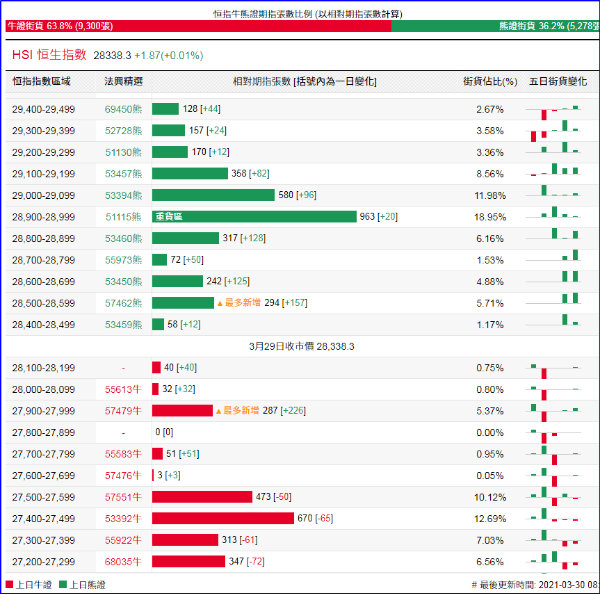Click the 10.12% share value
The height and width of the screenshot is (594, 600).
(x=490, y=498)
